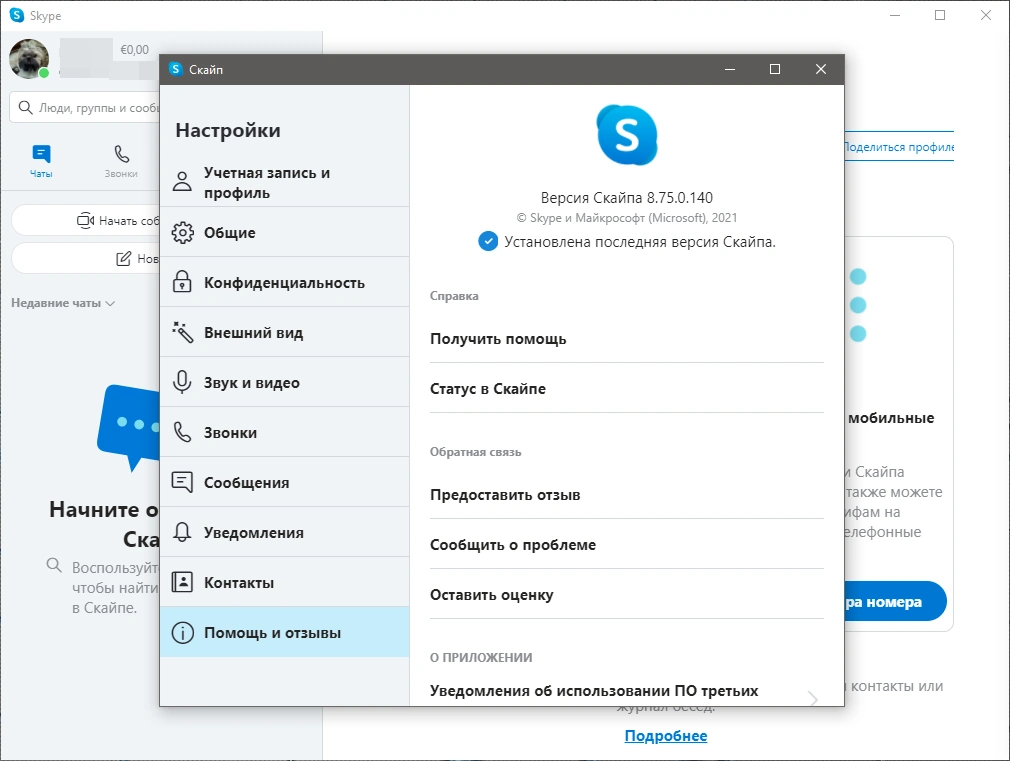Click the contact card icon for Контакты
Image resolution: width=1010 pixels, height=761 pixels.
click(x=182, y=582)
